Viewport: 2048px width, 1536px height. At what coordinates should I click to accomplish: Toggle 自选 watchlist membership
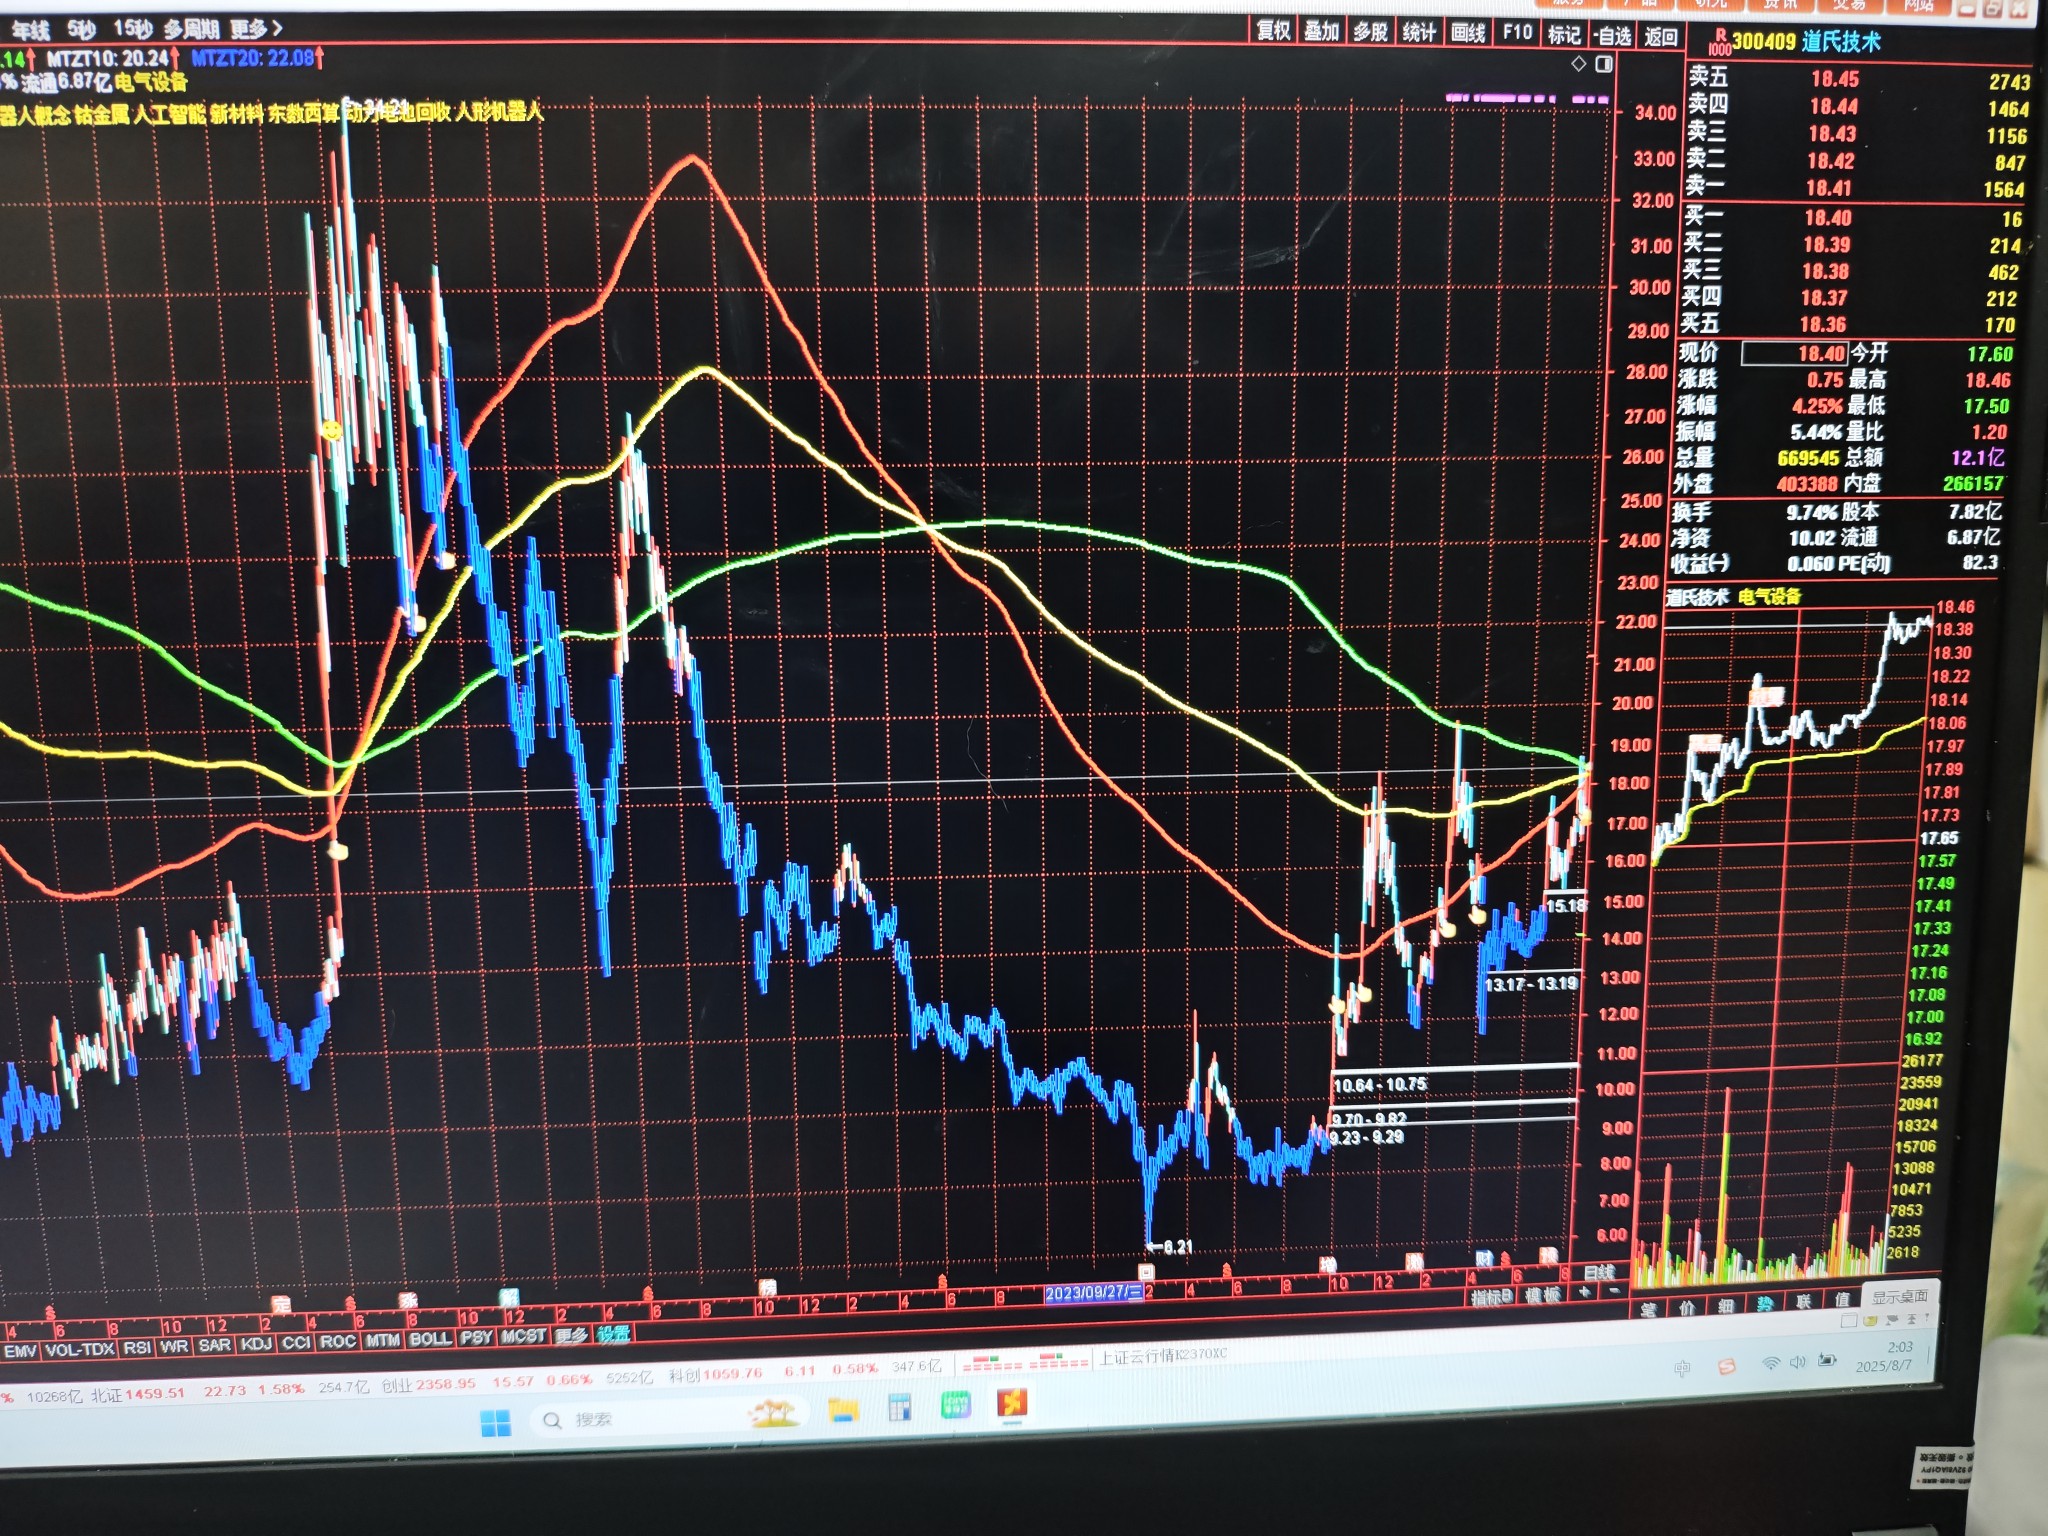point(1612,36)
